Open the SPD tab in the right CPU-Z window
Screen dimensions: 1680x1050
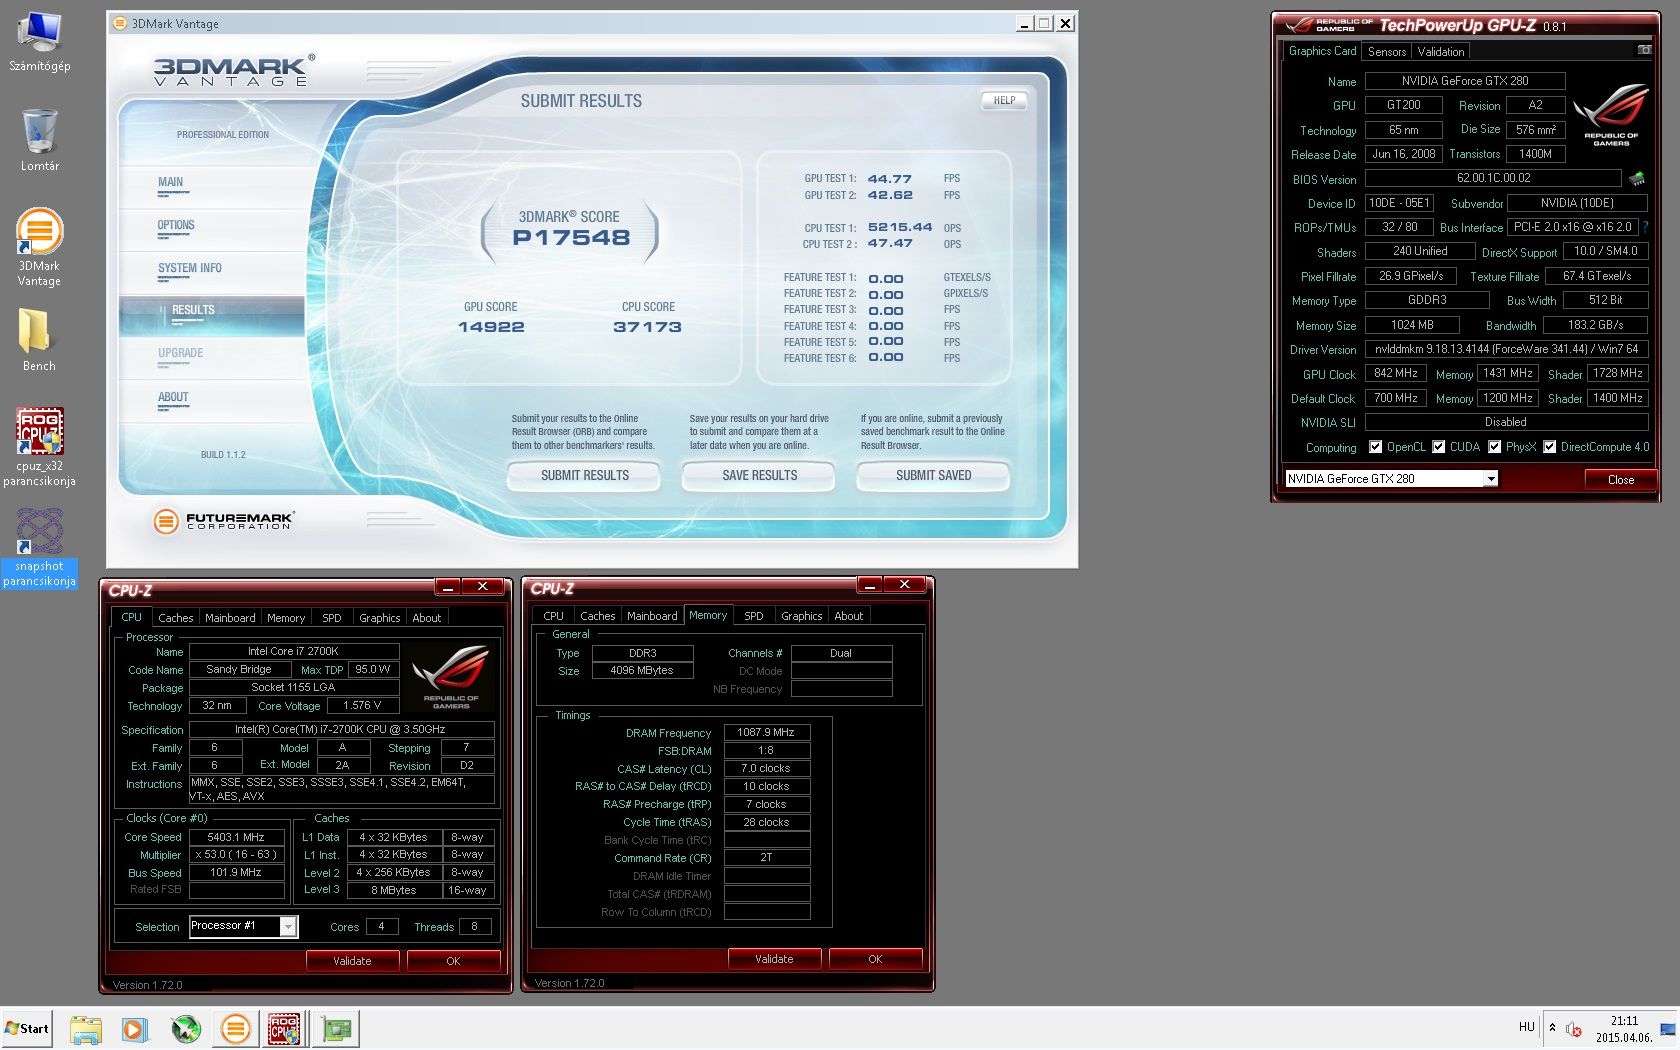[754, 616]
